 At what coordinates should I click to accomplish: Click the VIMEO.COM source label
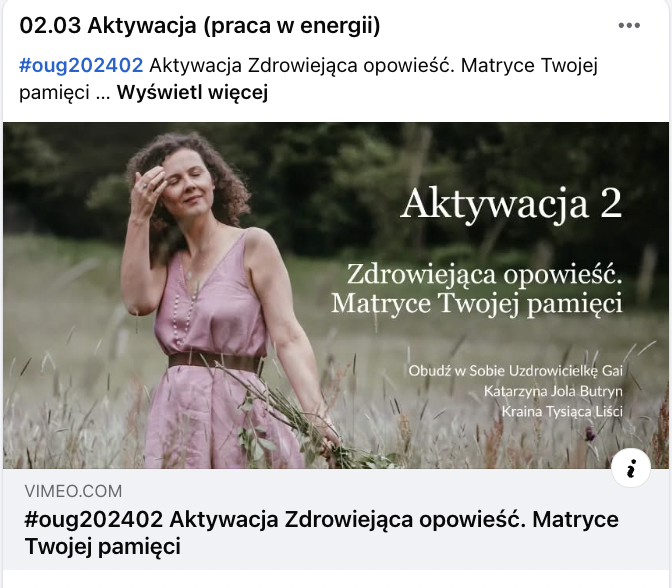pyautogui.click(x=73, y=491)
